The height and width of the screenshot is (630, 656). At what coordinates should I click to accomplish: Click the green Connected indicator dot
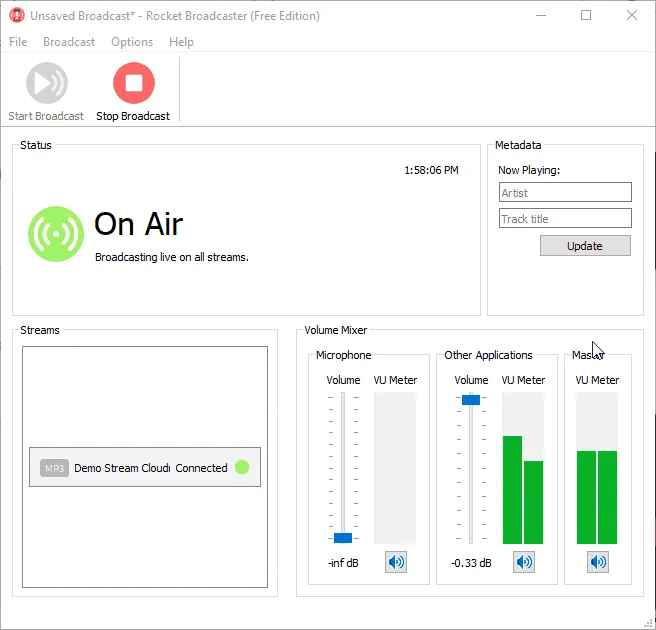tap(241, 467)
